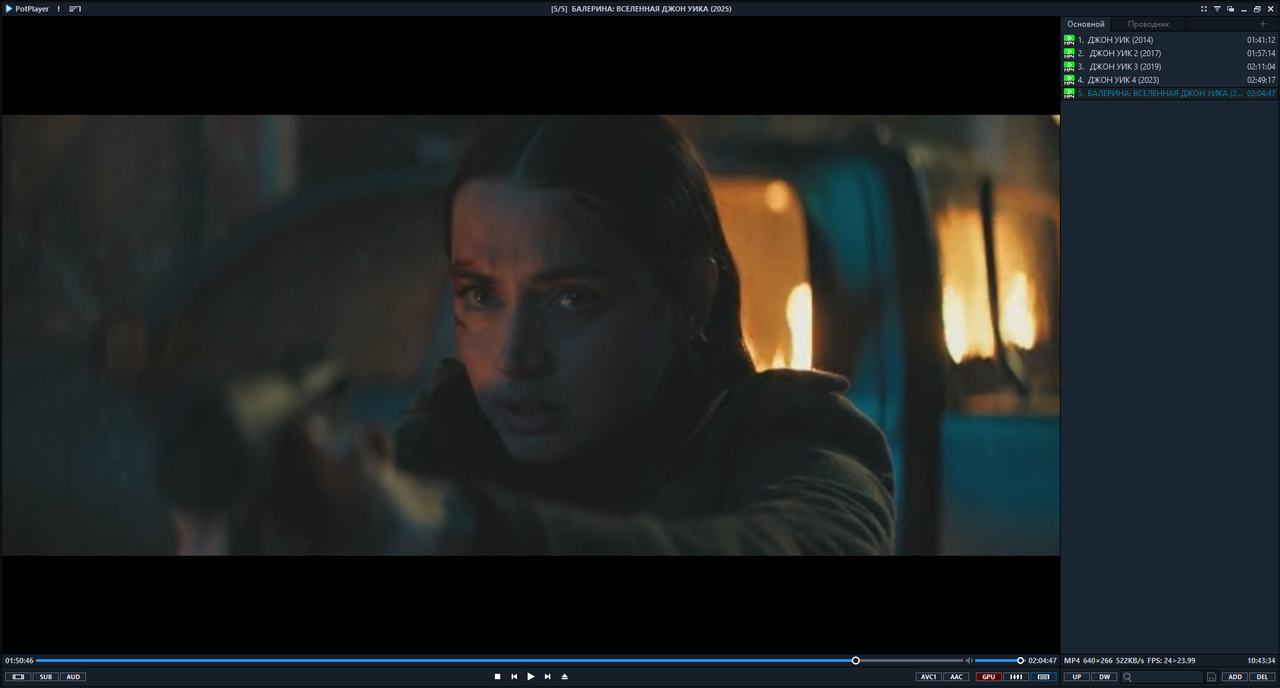Stop playback with the stop button
1280x688 pixels.
497,677
